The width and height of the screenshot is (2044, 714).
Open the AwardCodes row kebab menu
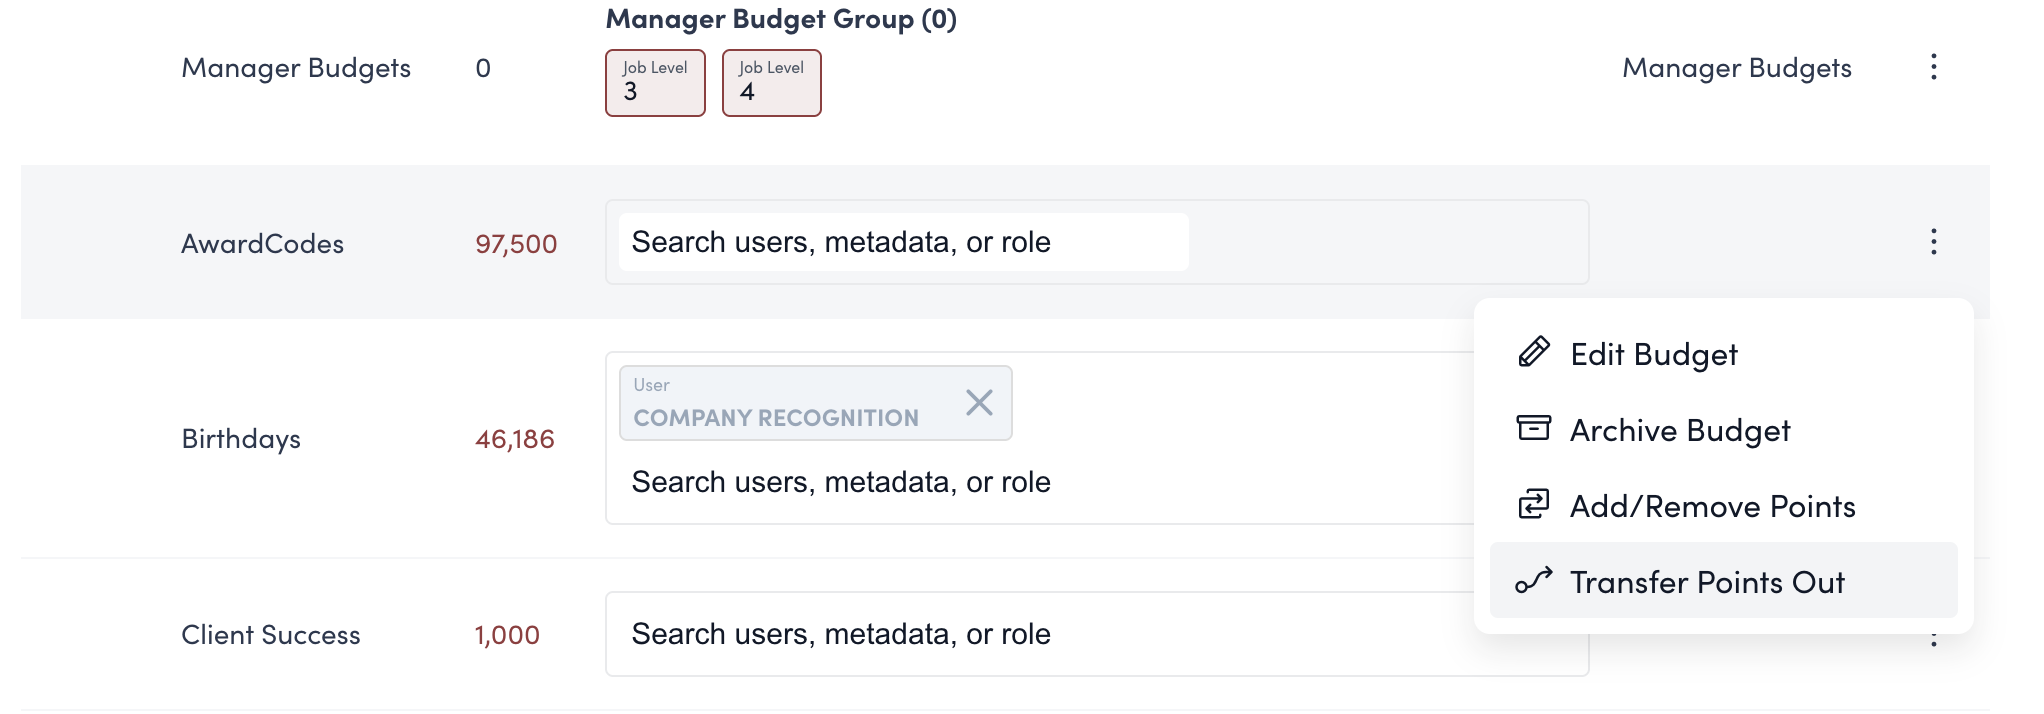[x=1933, y=242]
